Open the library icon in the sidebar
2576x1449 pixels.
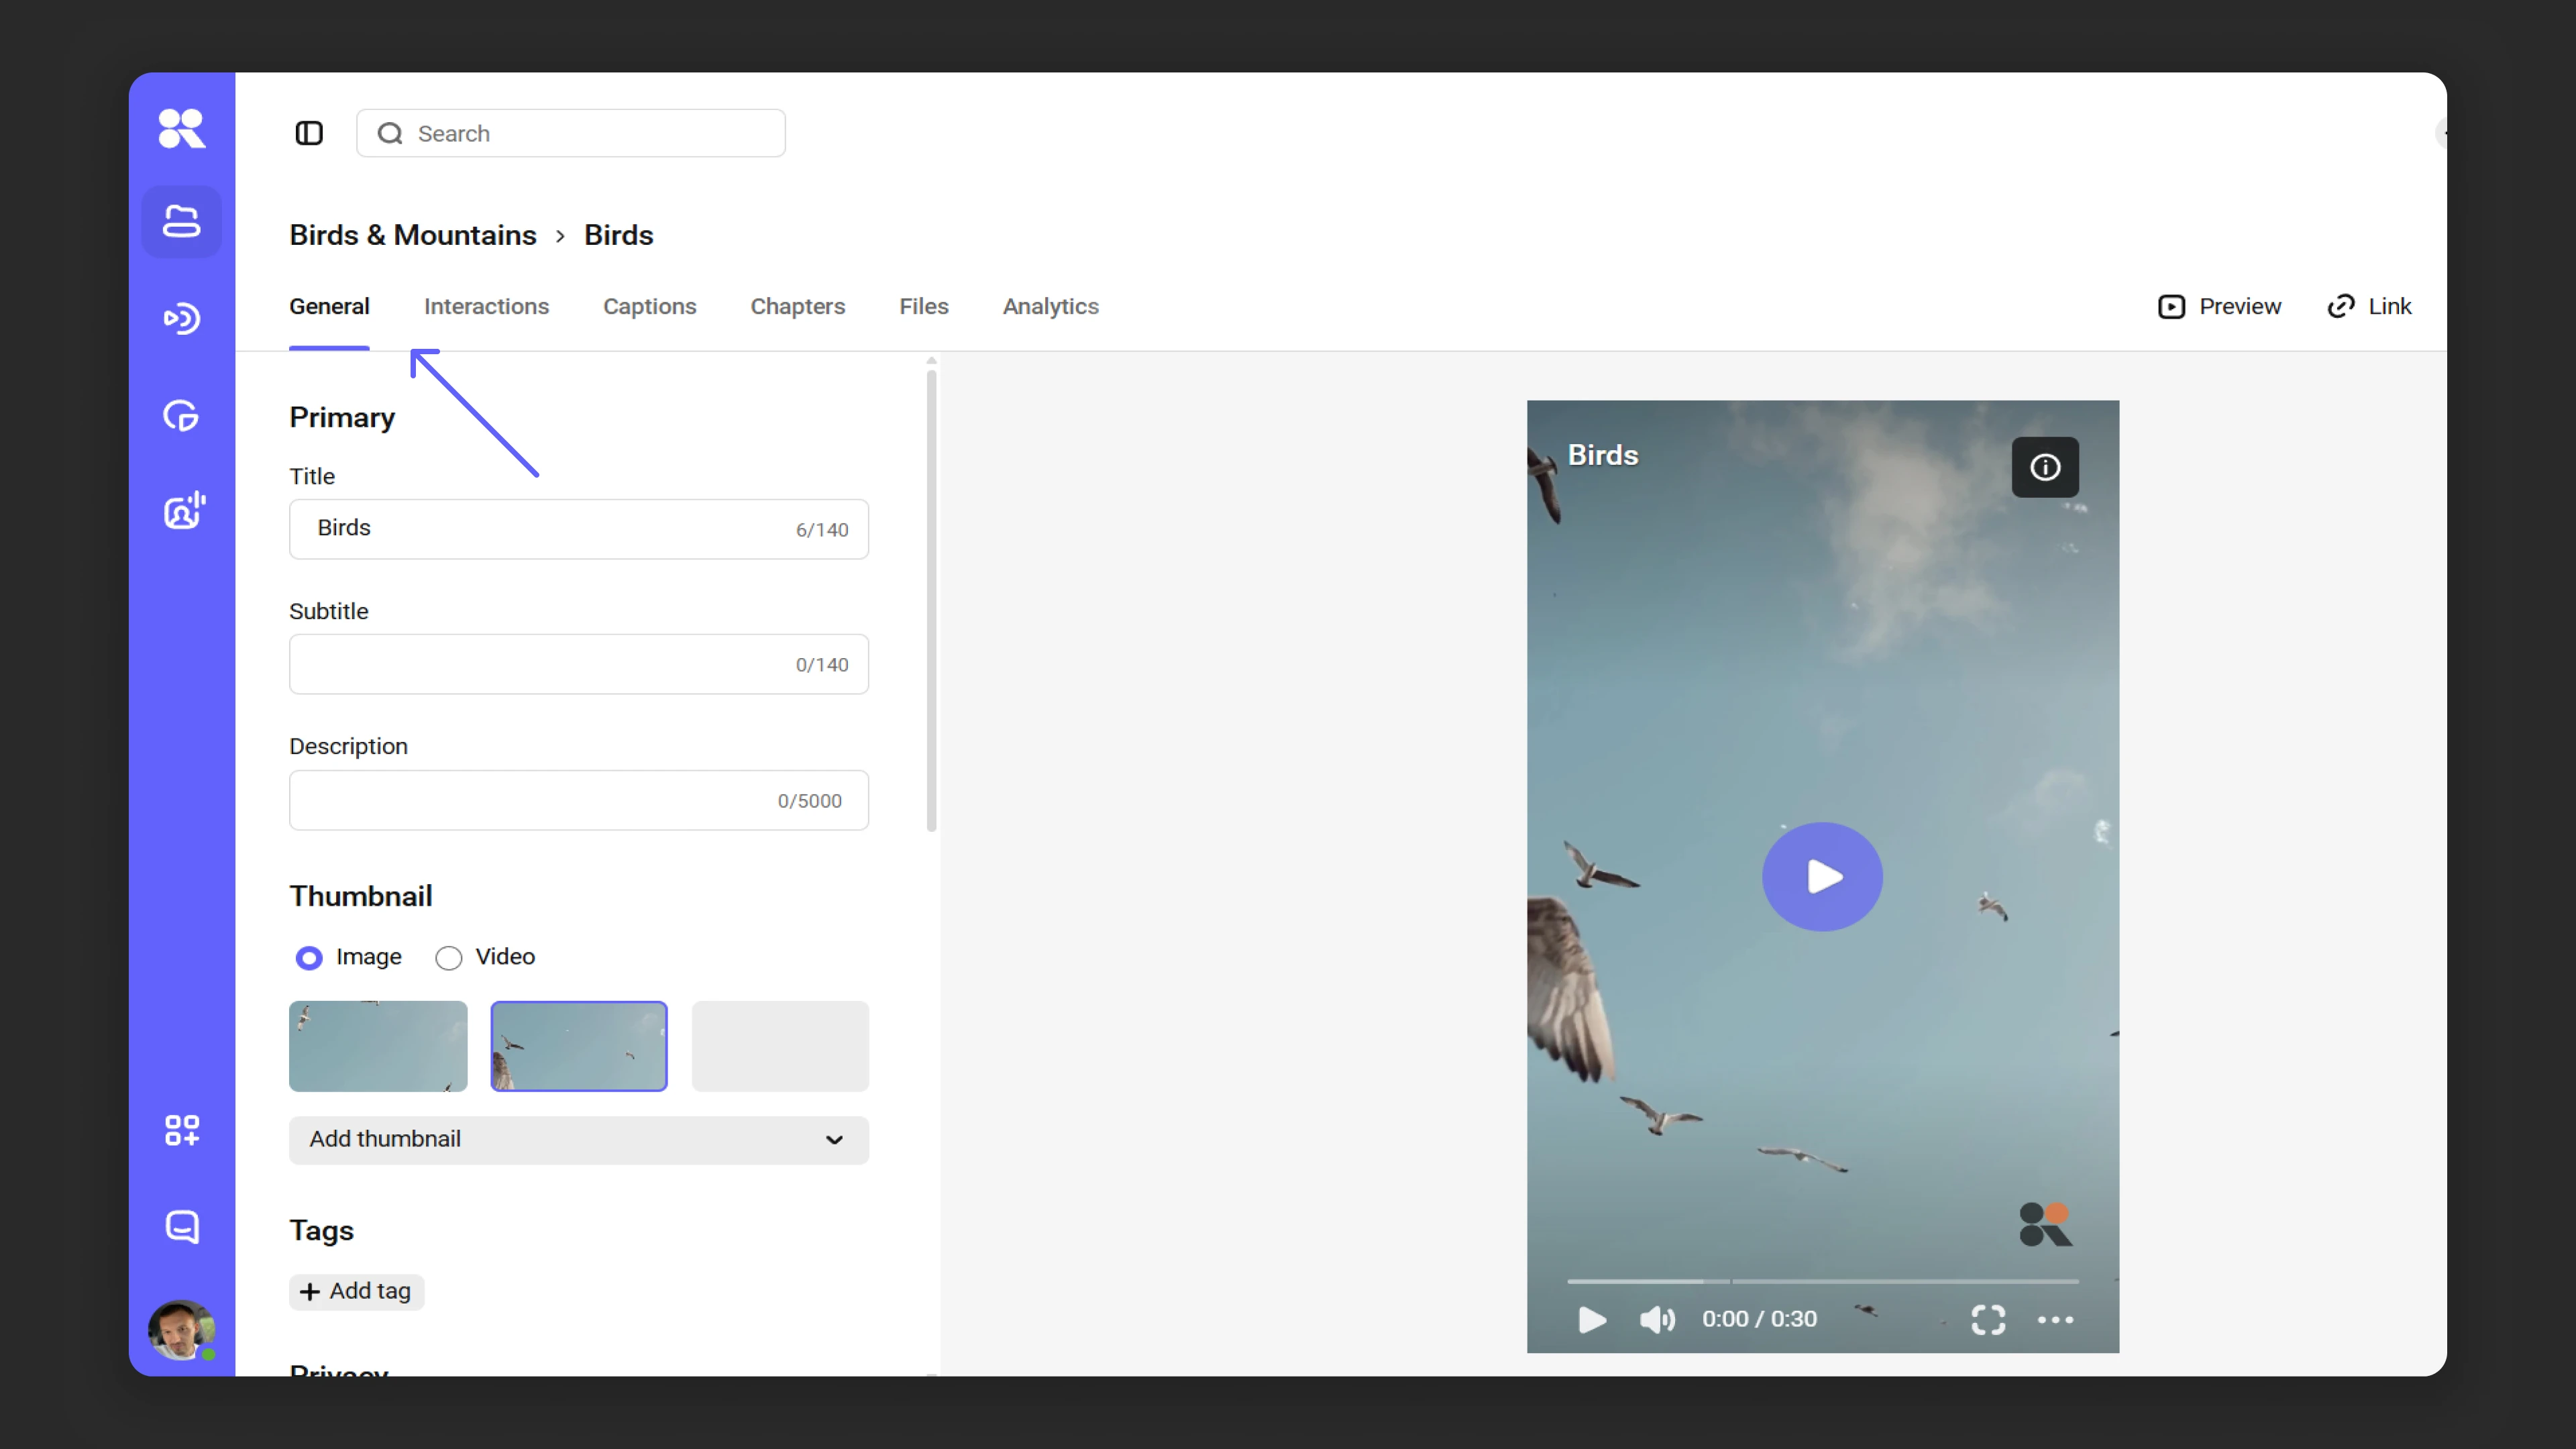181,221
